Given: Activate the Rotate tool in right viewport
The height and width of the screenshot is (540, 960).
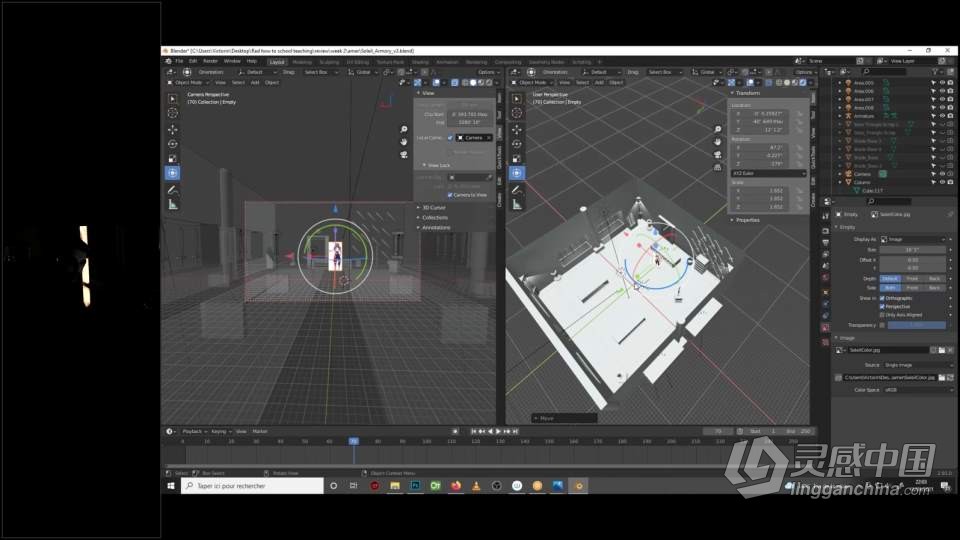Looking at the screenshot, I should pos(517,144).
